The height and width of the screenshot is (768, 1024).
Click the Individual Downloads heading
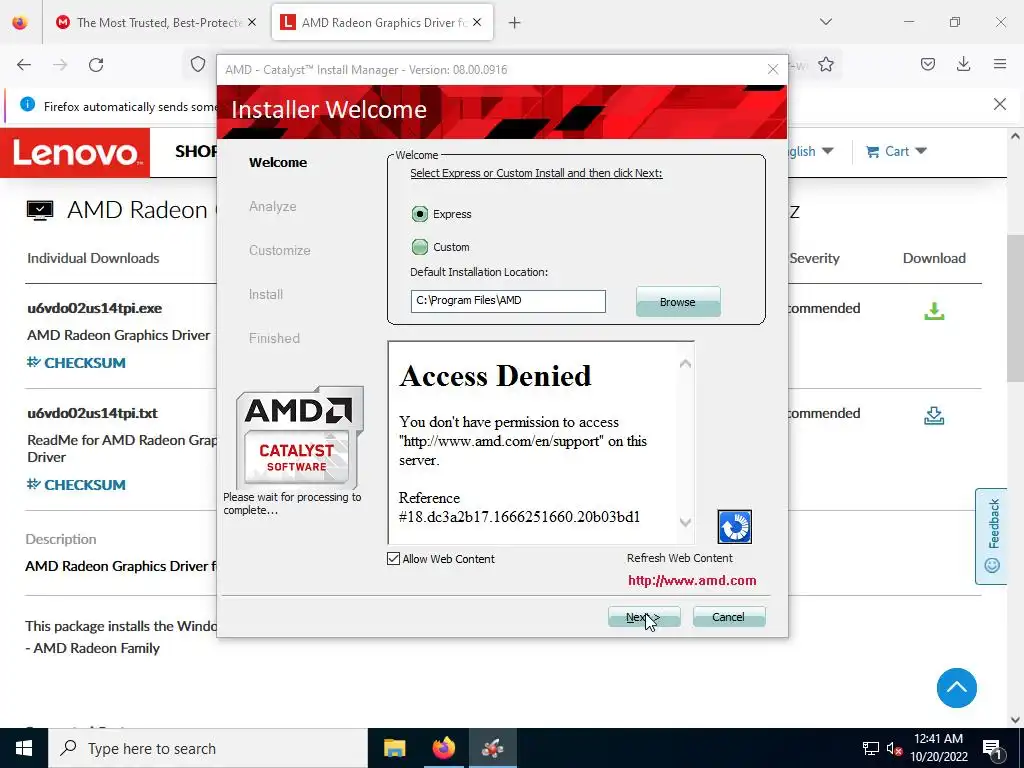coord(93,258)
